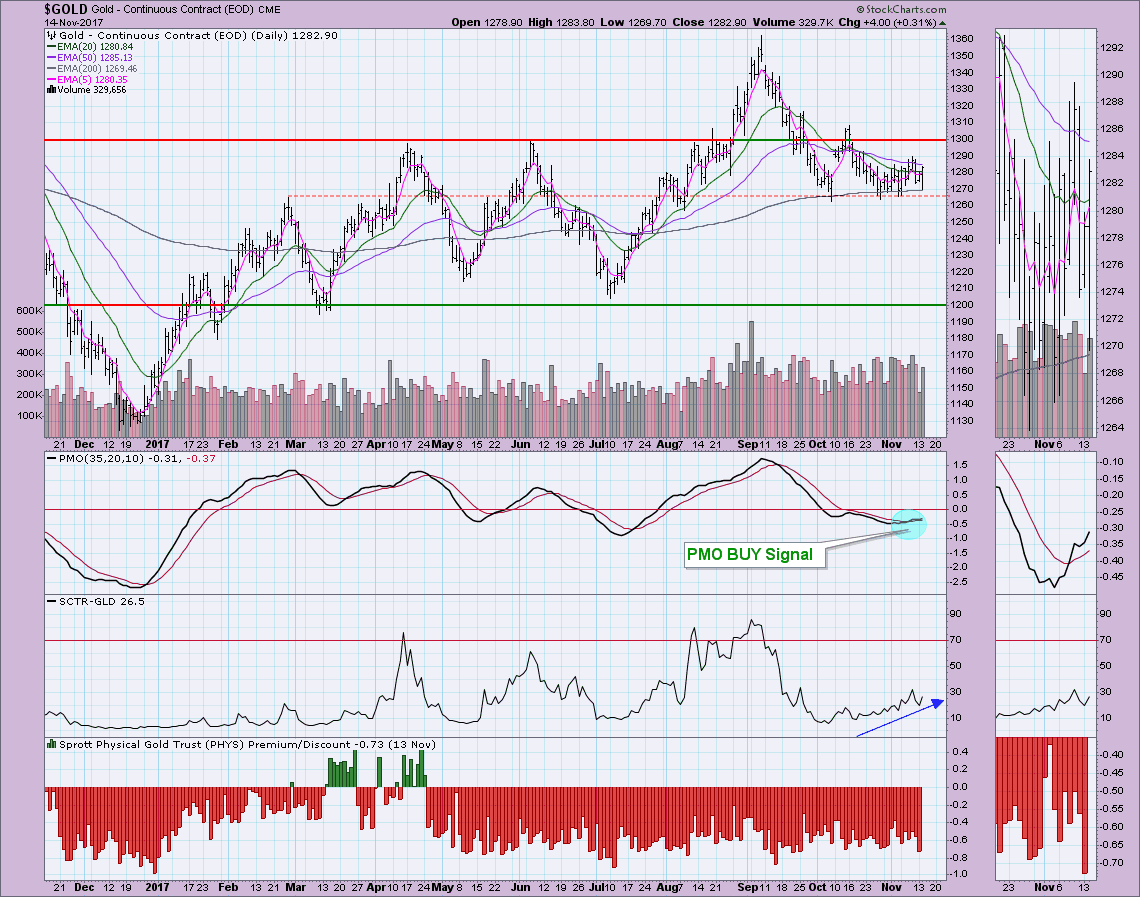Click the 1264 label in the zoomed price panel
This screenshot has height=897, width=1140.
click(x=1112, y=427)
